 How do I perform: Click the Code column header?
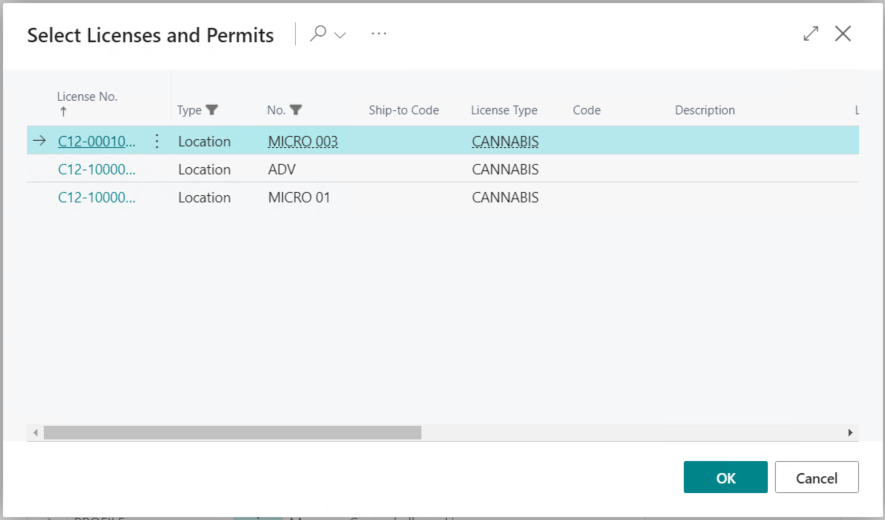tap(586, 110)
